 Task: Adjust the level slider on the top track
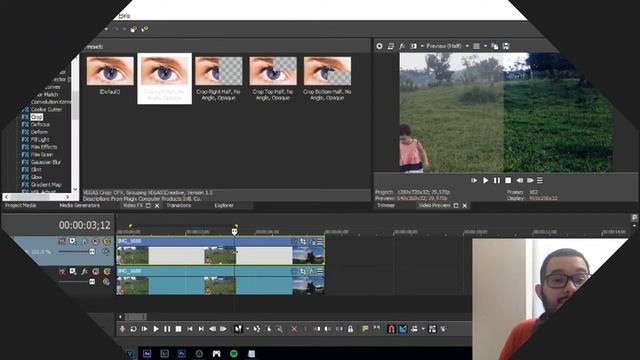tap(92, 252)
